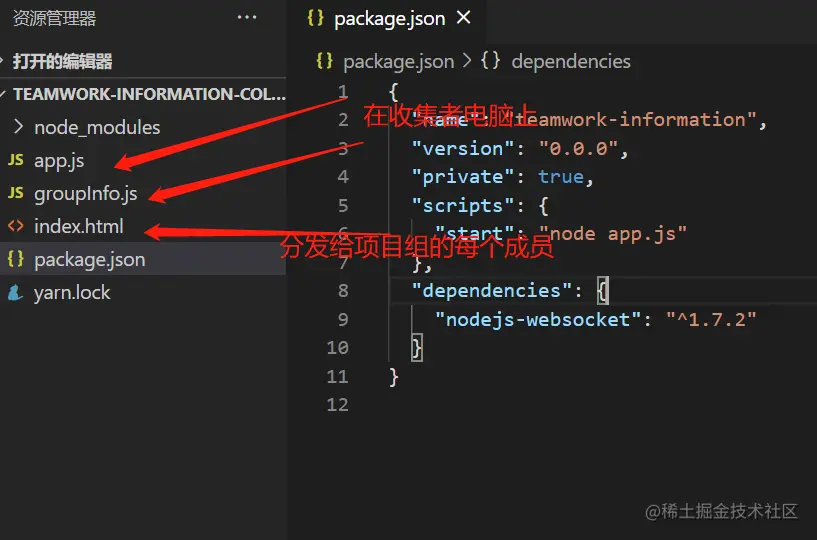Click the braces icon before package.json breadcrumb
The image size is (817, 540).
tap(325, 60)
